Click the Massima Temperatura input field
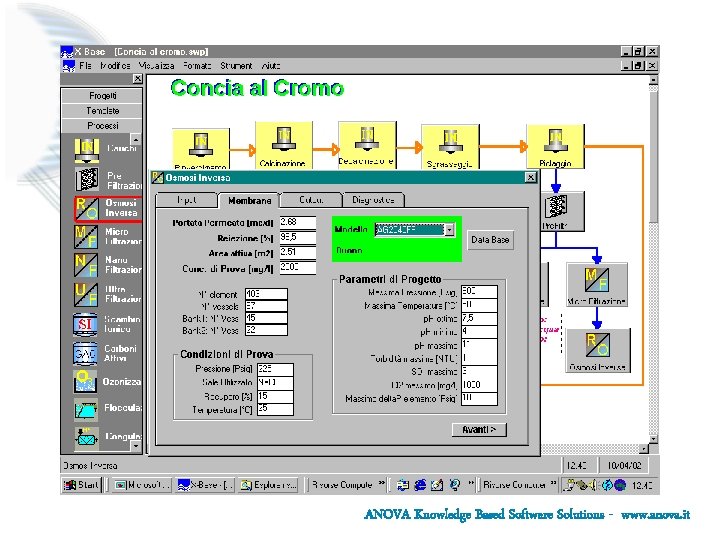 [479, 305]
